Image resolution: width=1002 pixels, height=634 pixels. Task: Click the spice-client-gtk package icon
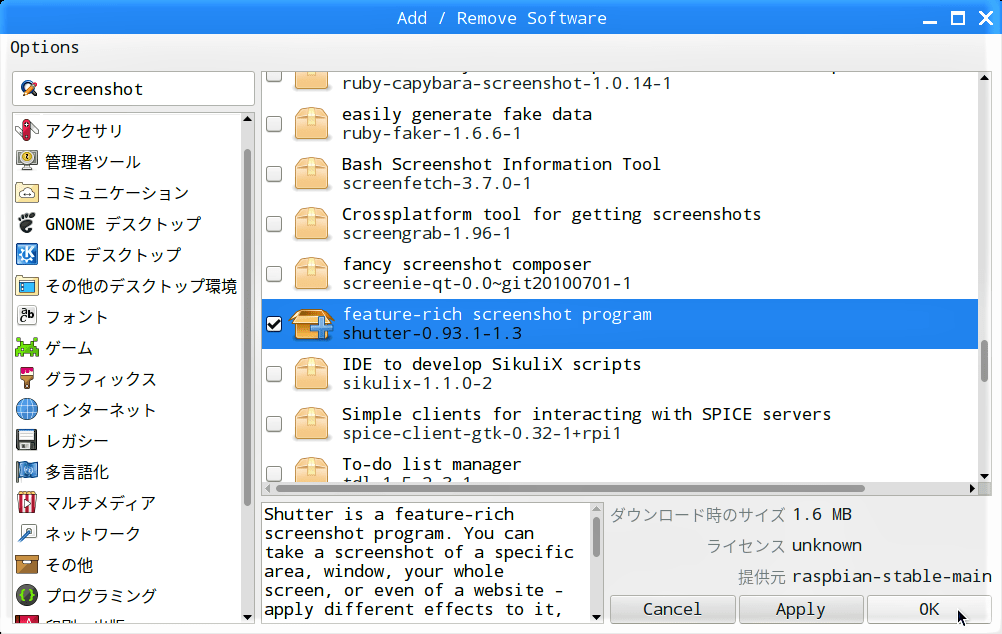click(x=312, y=424)
